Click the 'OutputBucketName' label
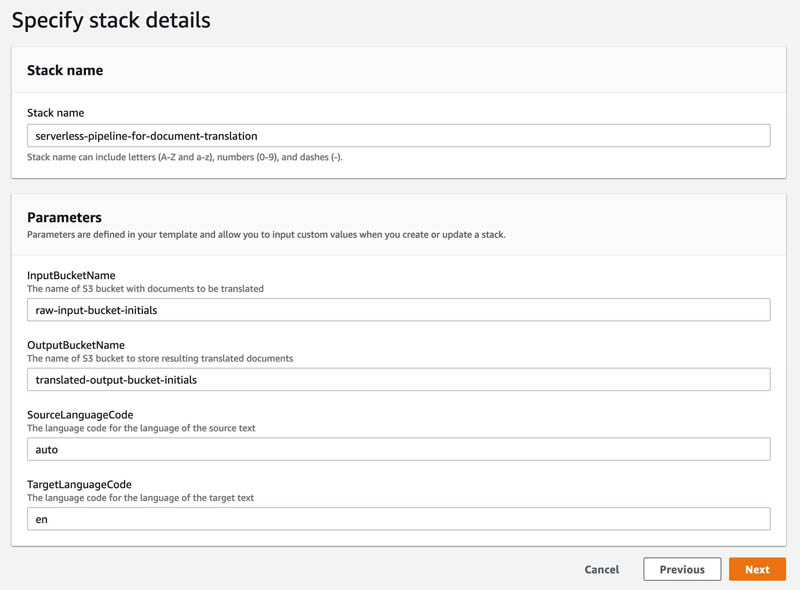 pyautogui.click(x=76, y=345)
